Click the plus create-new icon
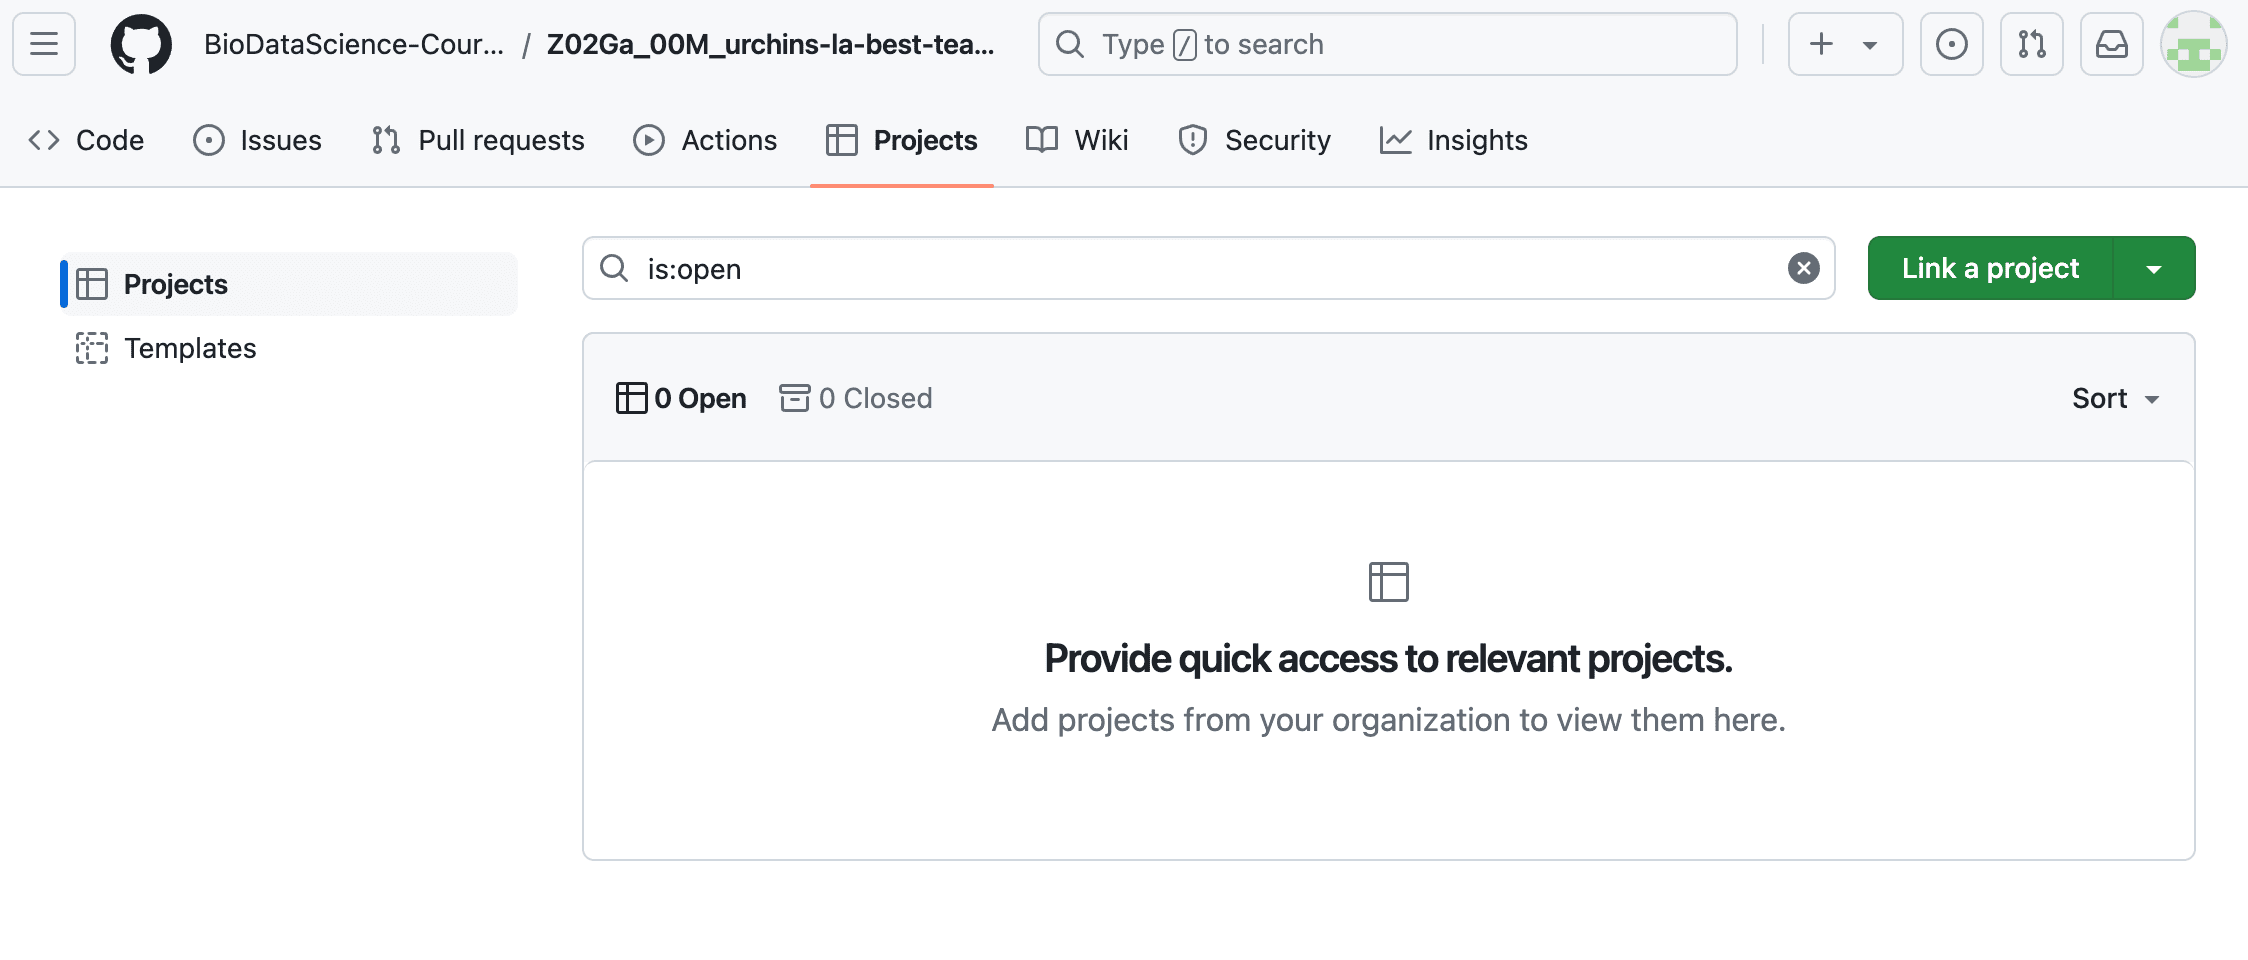This screenshot has width=2248, height=960. [1821, 44]
